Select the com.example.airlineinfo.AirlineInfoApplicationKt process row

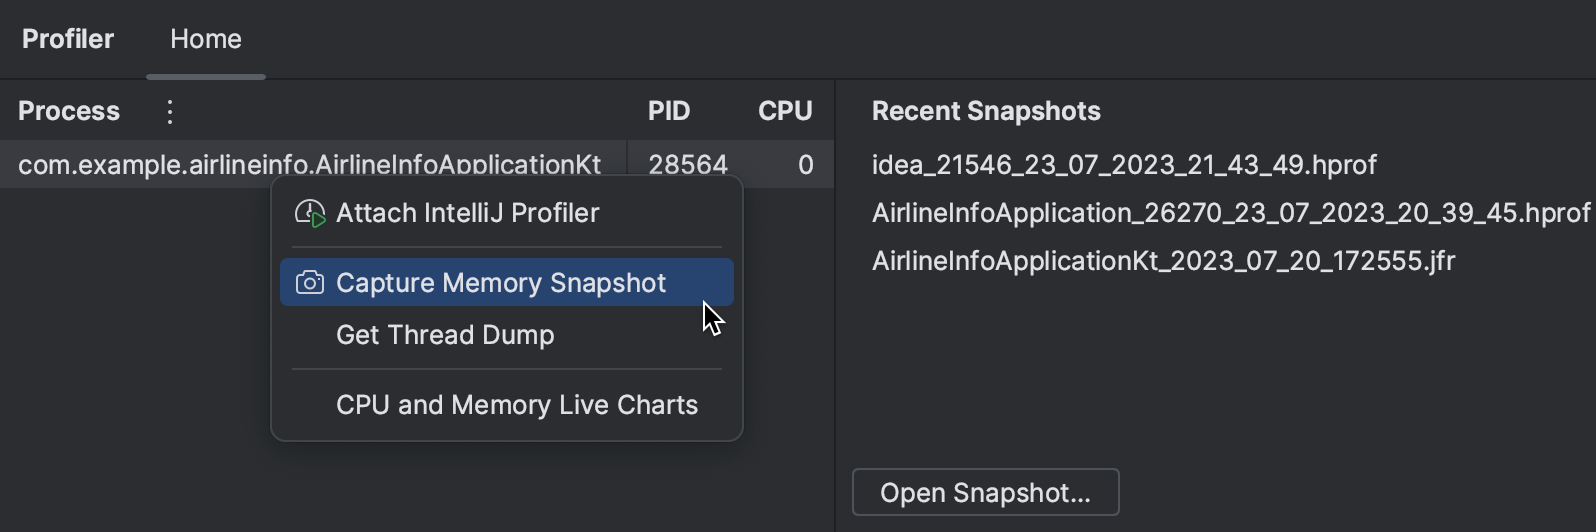(417, 164)
